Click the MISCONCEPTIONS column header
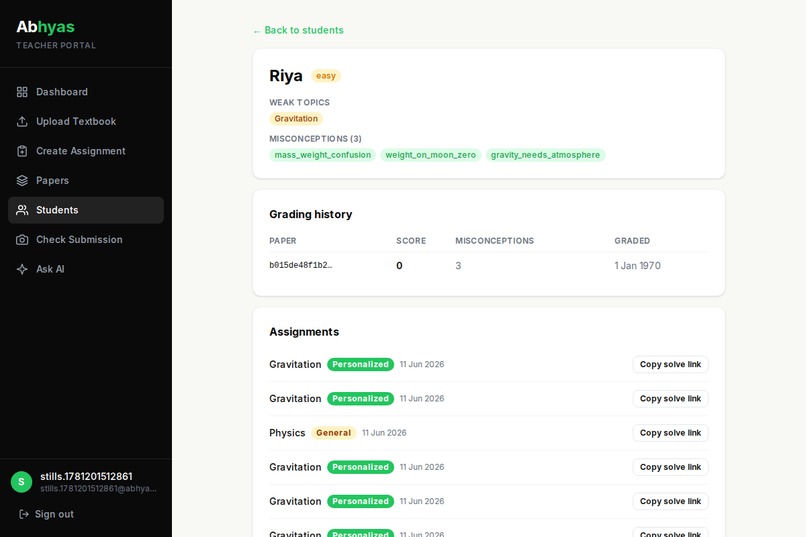The image size is (806, 537). tap(494, 241)
